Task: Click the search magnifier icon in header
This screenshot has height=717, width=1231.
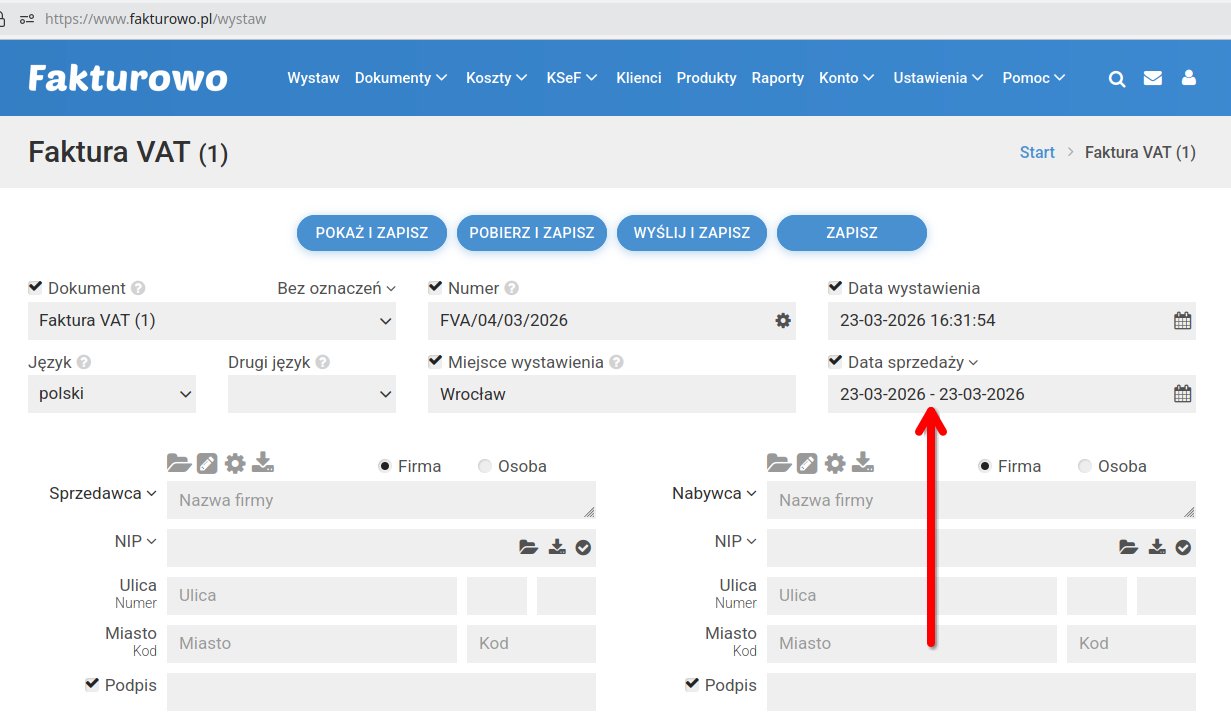Action: click(1117, 78)
